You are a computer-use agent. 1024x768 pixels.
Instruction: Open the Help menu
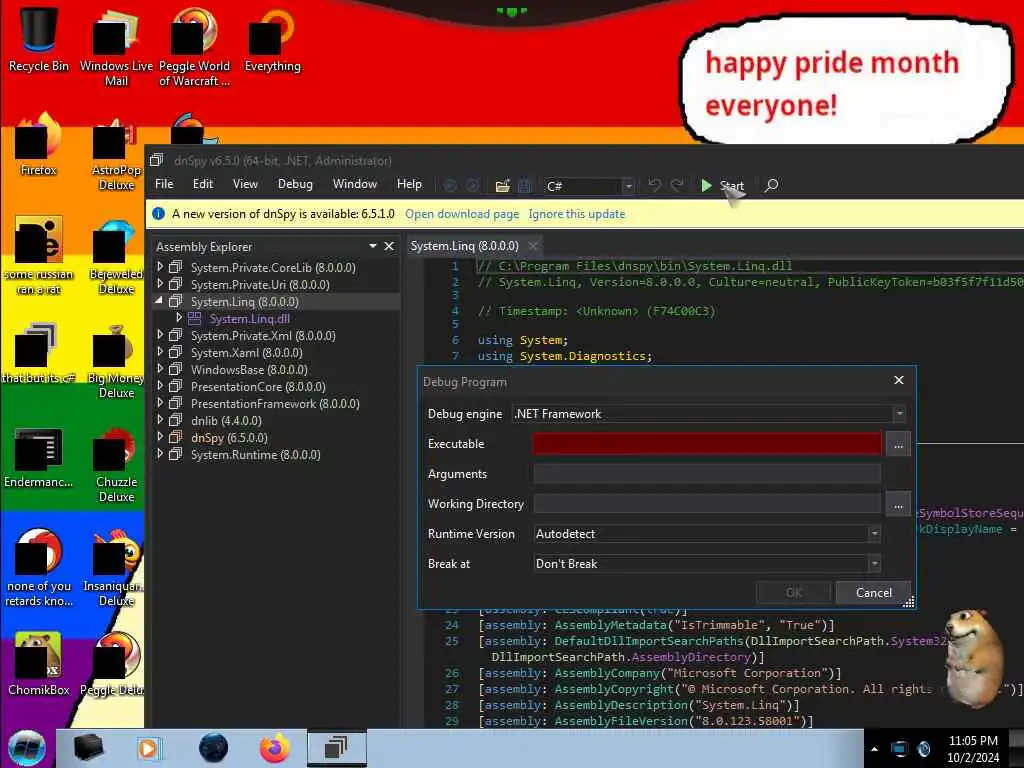[409, 184]
